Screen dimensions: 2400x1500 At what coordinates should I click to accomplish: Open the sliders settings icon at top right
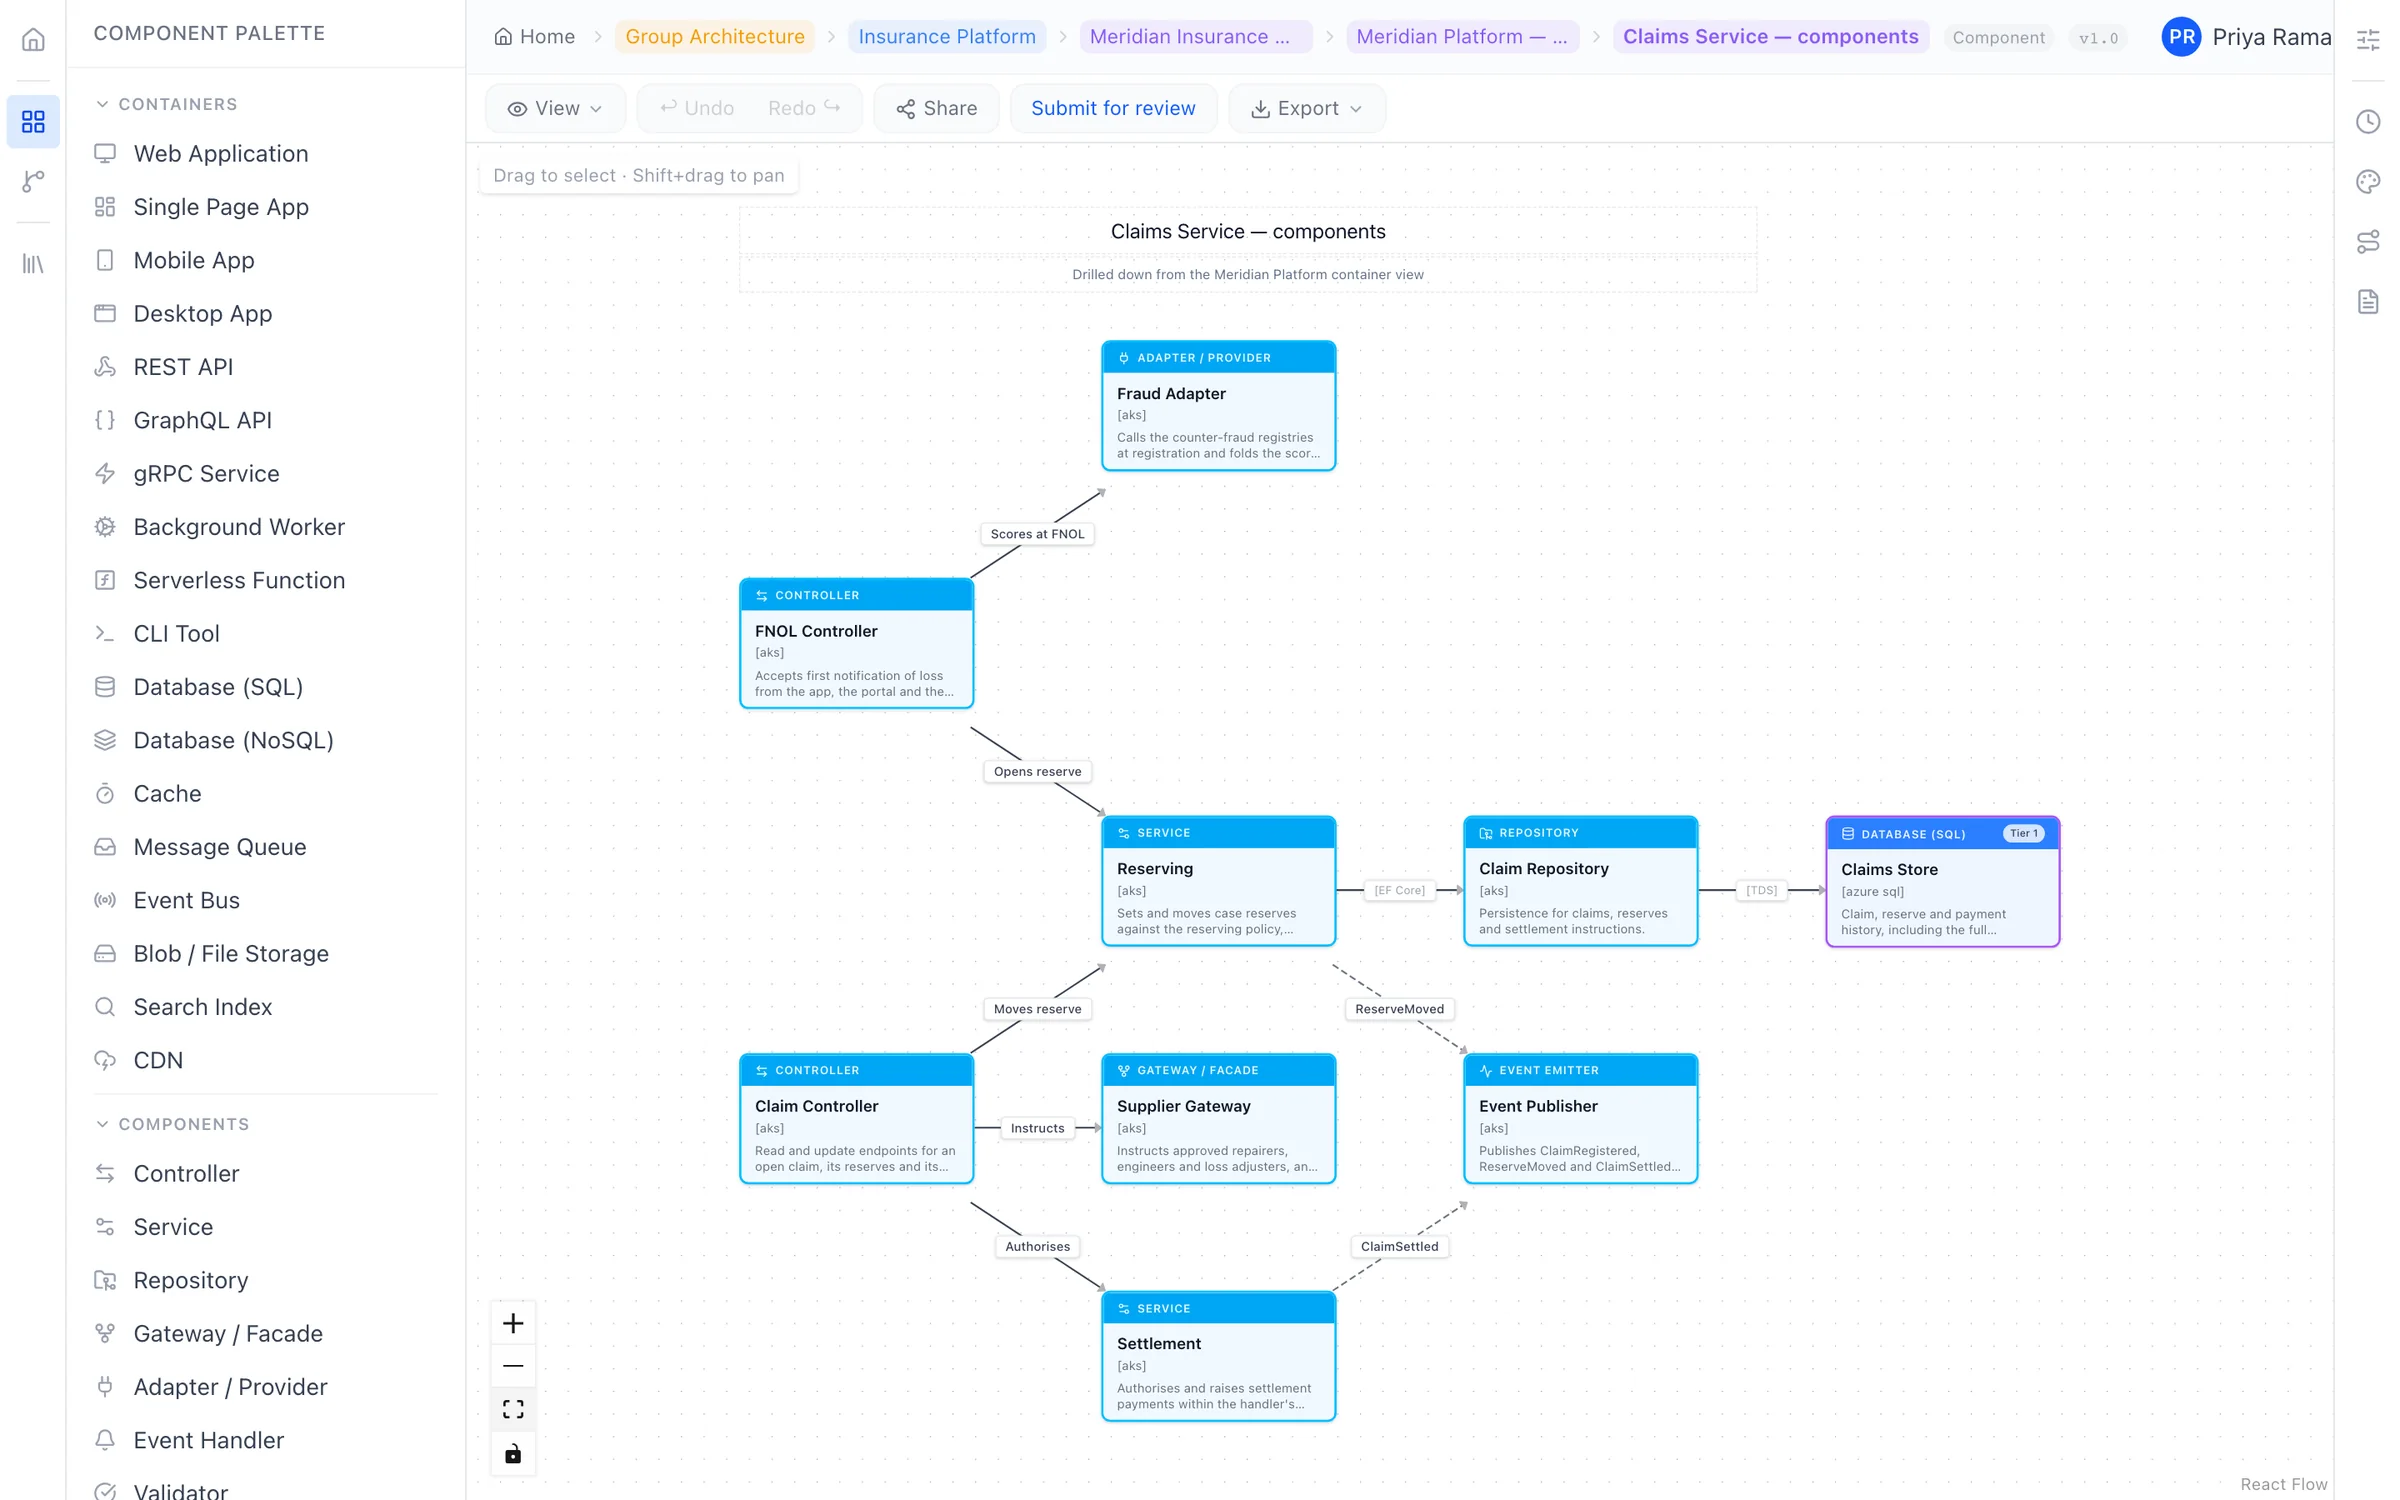2367,40
